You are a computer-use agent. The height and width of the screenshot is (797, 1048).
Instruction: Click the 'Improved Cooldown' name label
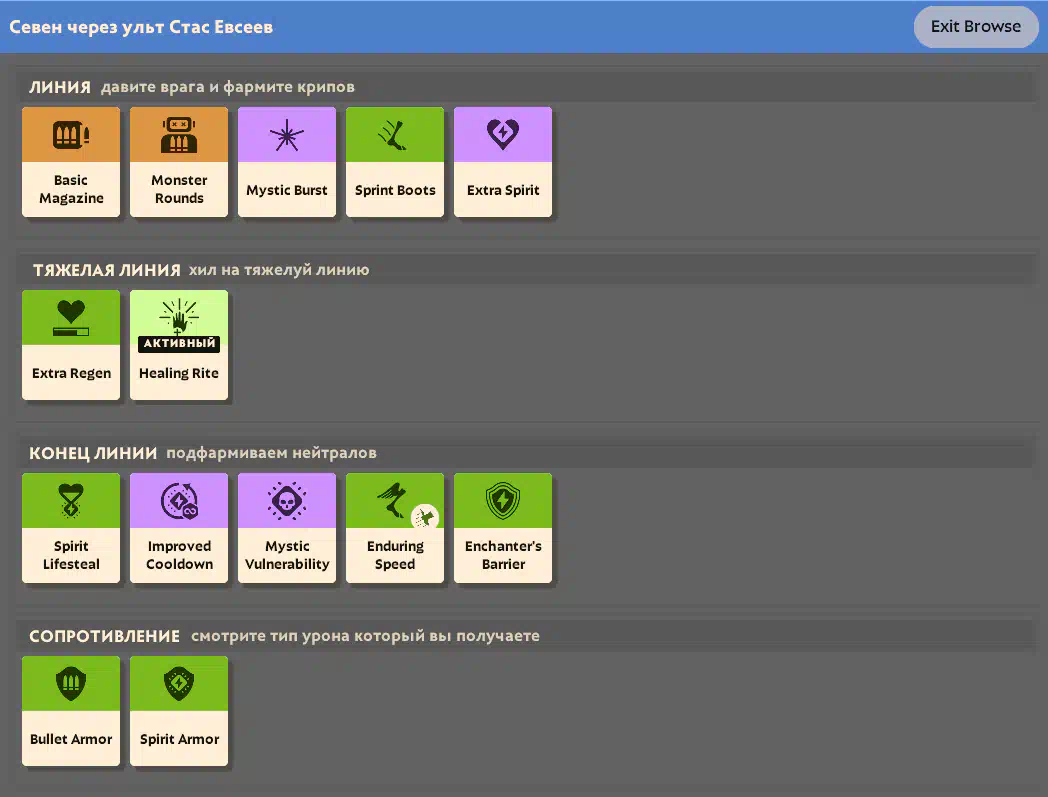pyautogui.click(x=179, y=555)
